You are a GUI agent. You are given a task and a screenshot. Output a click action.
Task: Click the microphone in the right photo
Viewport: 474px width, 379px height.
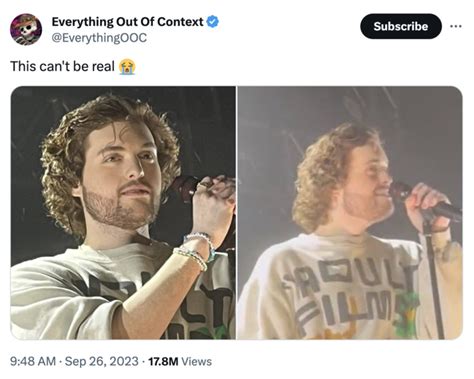coord(425,202)
